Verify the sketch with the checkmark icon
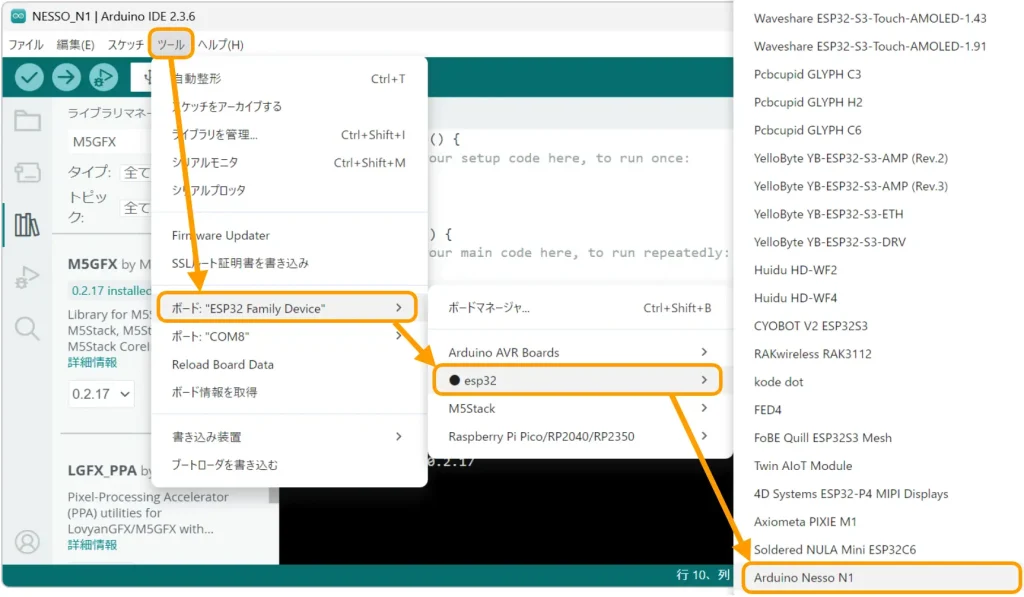The width and height of the screenshot is (1024, 597). pyautogui.click(x=29, y=76)
